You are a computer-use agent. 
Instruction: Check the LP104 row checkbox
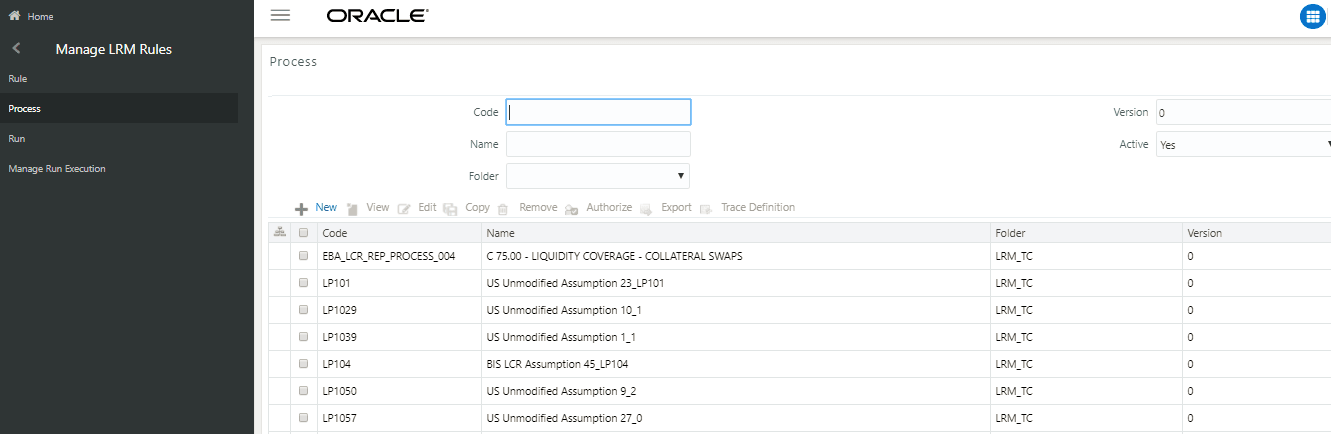point(304,364)
